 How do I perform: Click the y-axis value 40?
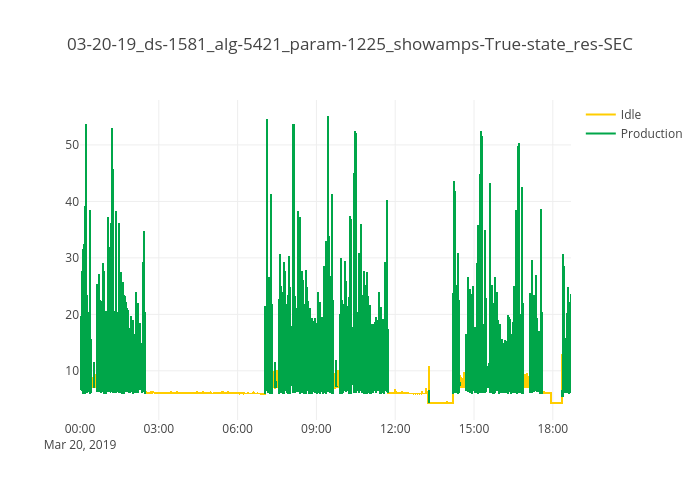coord(72,202)
